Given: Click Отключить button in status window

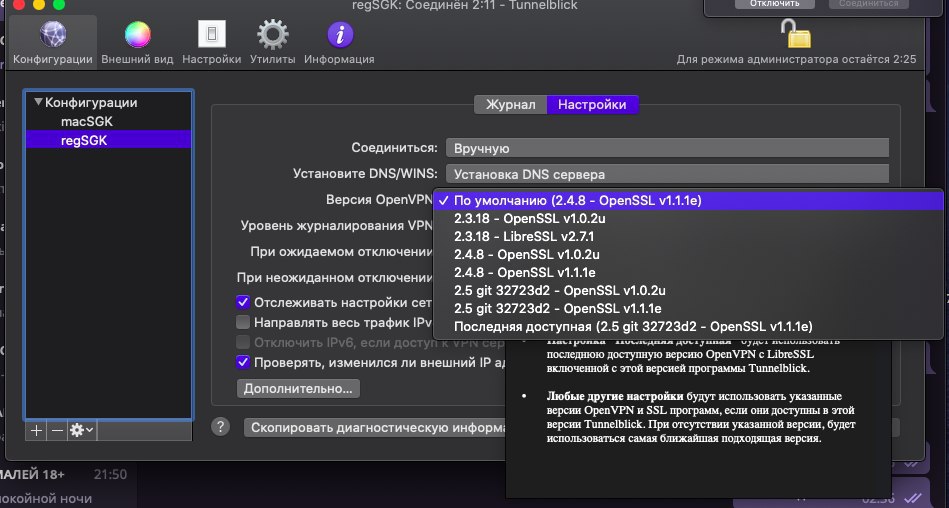Looking at the screenshot, I should click(775, 4).
